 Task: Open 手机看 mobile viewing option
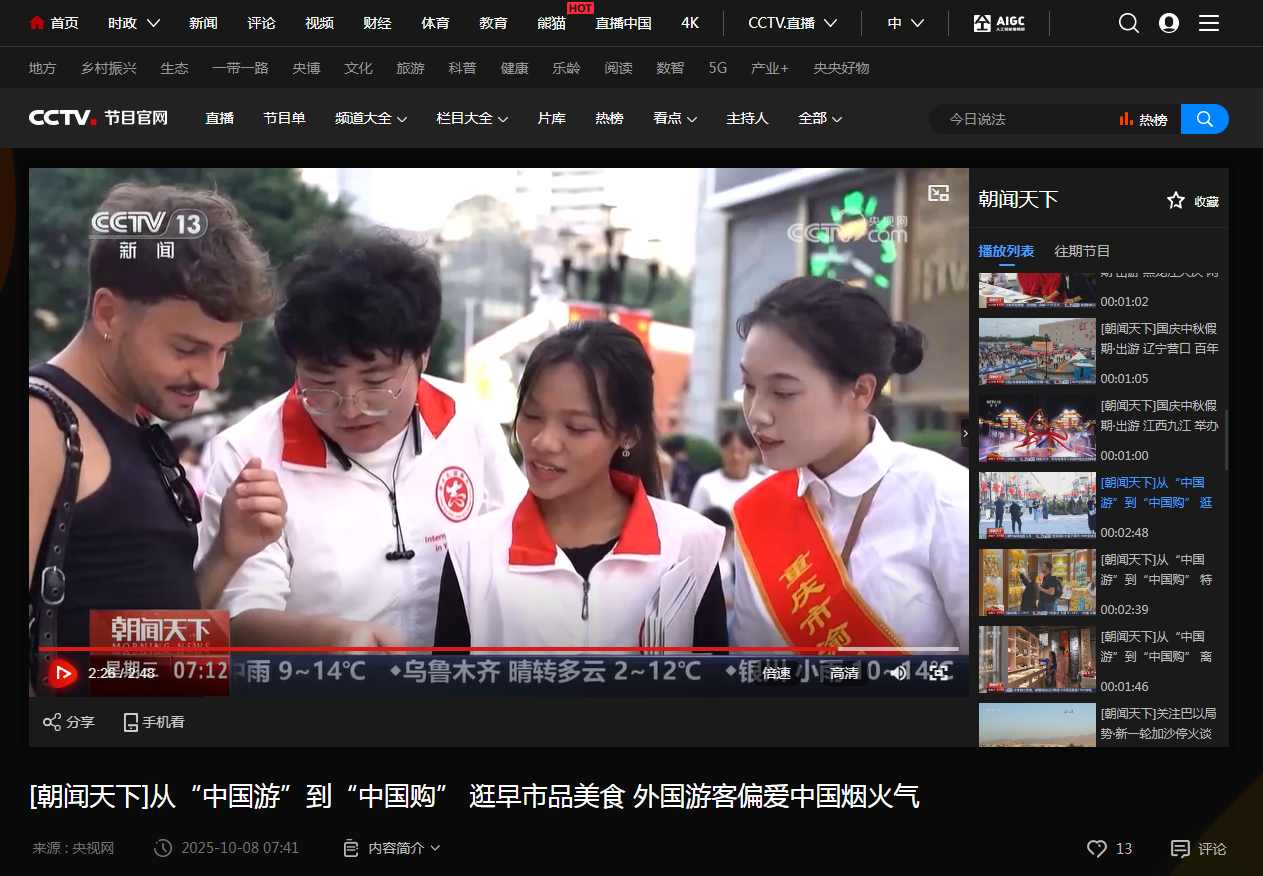pos(154,722)
